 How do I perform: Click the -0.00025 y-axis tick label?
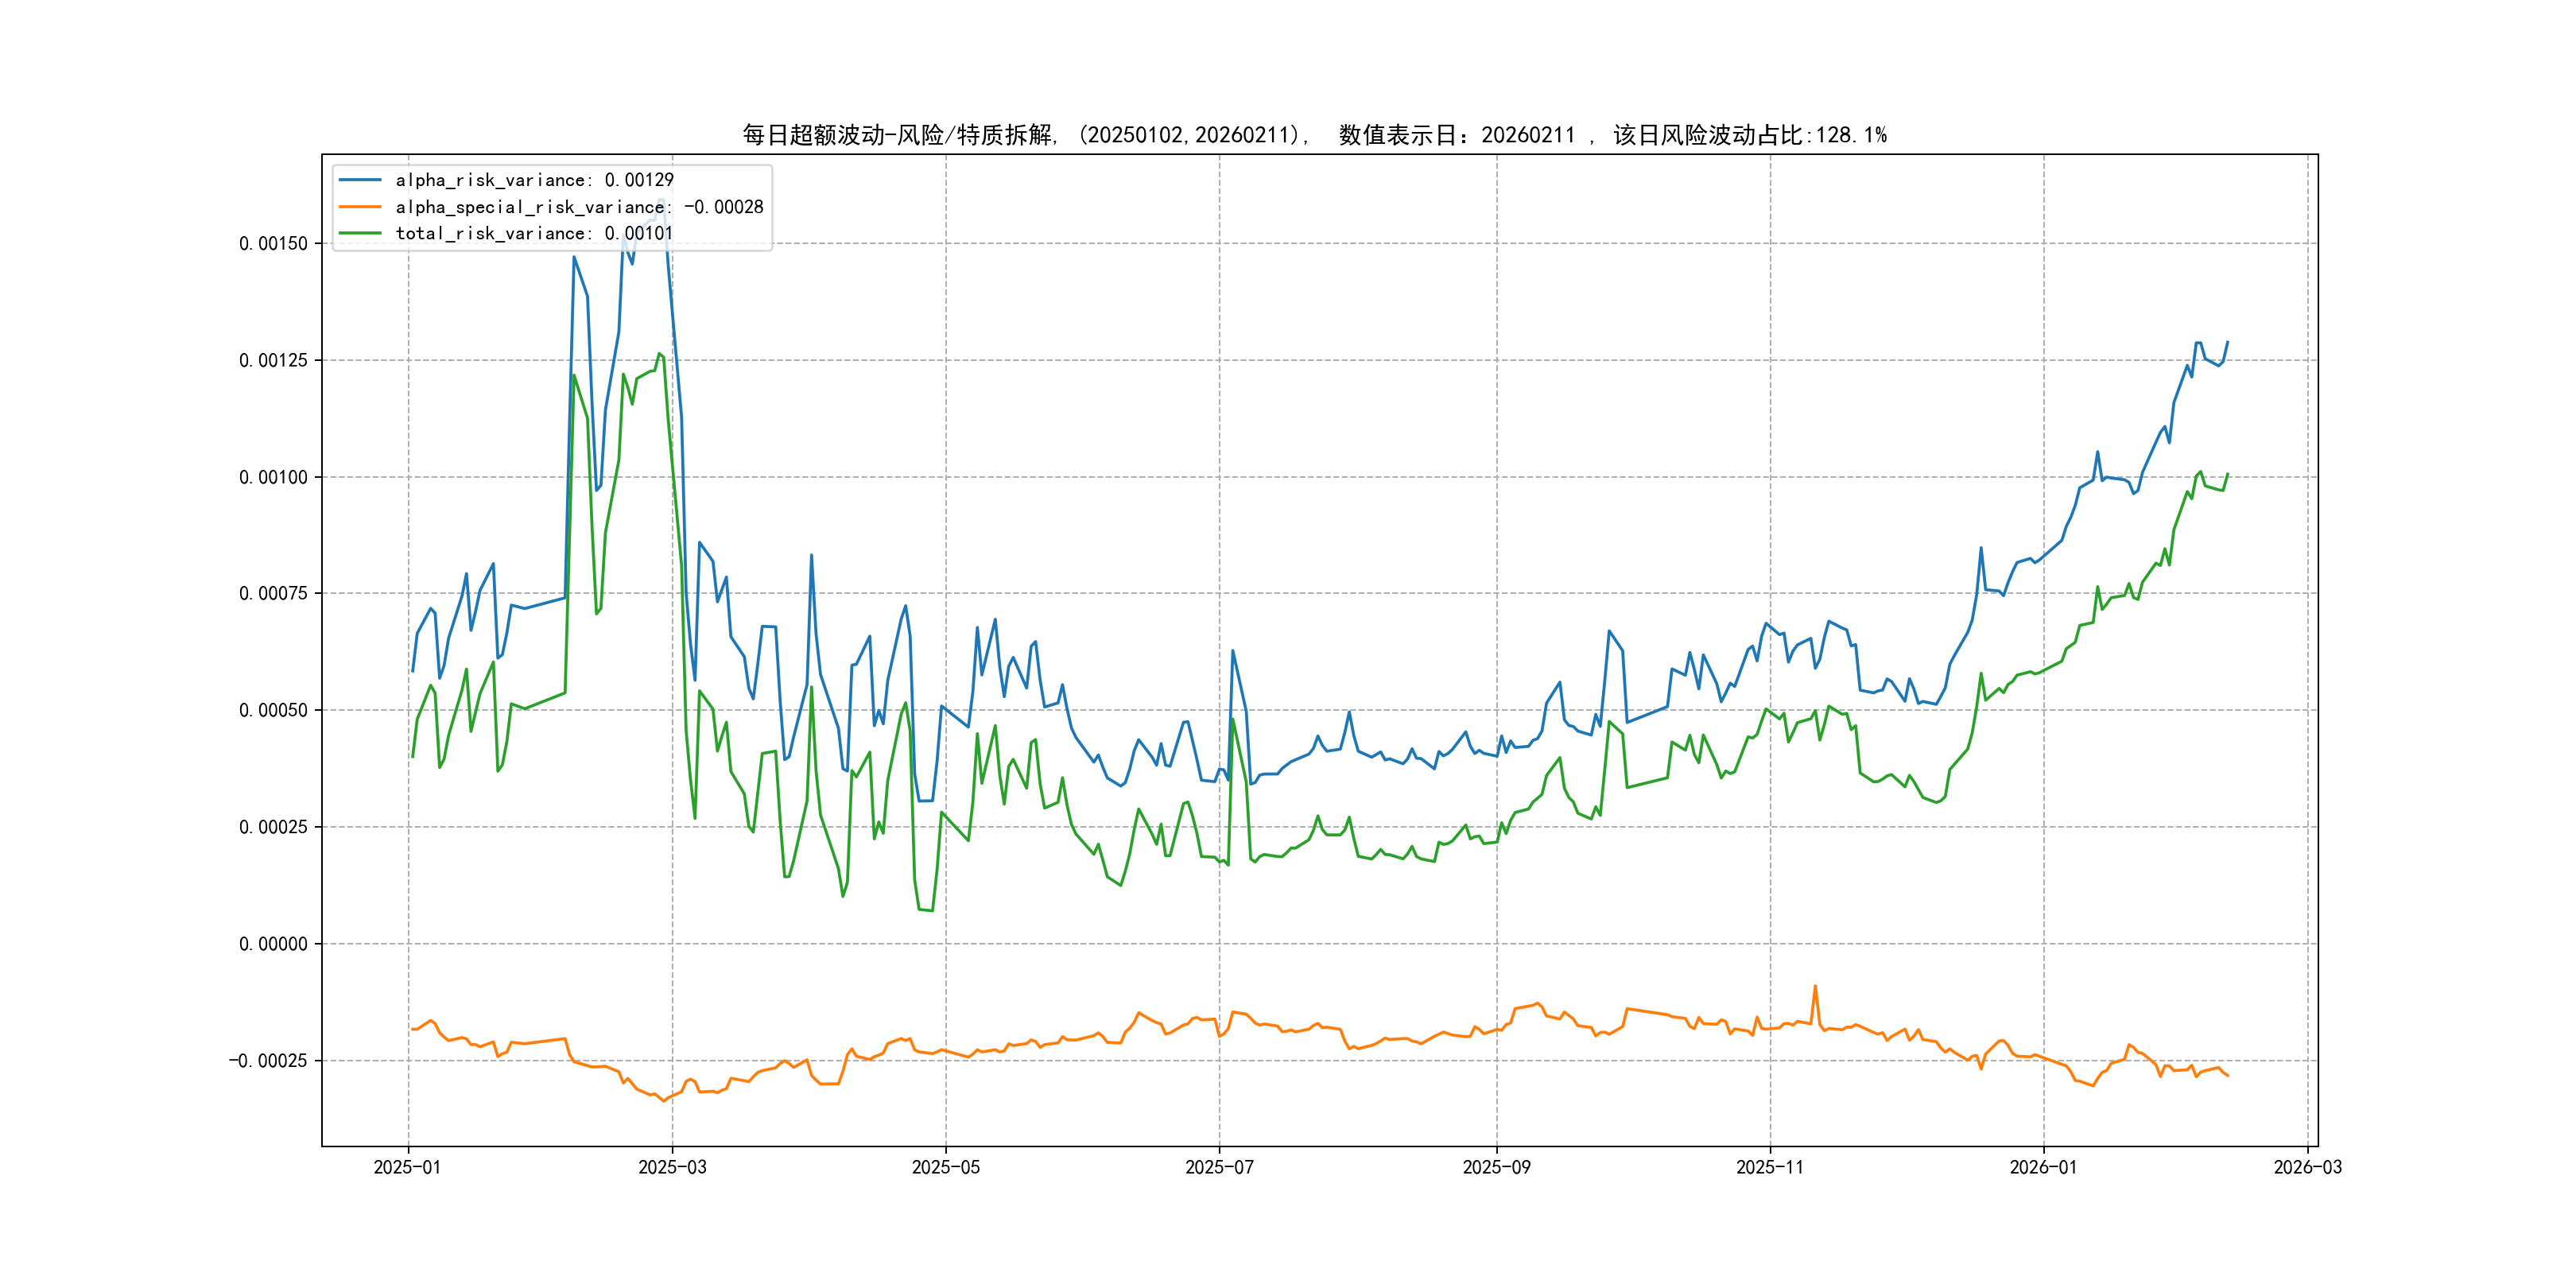[268, 1061]
